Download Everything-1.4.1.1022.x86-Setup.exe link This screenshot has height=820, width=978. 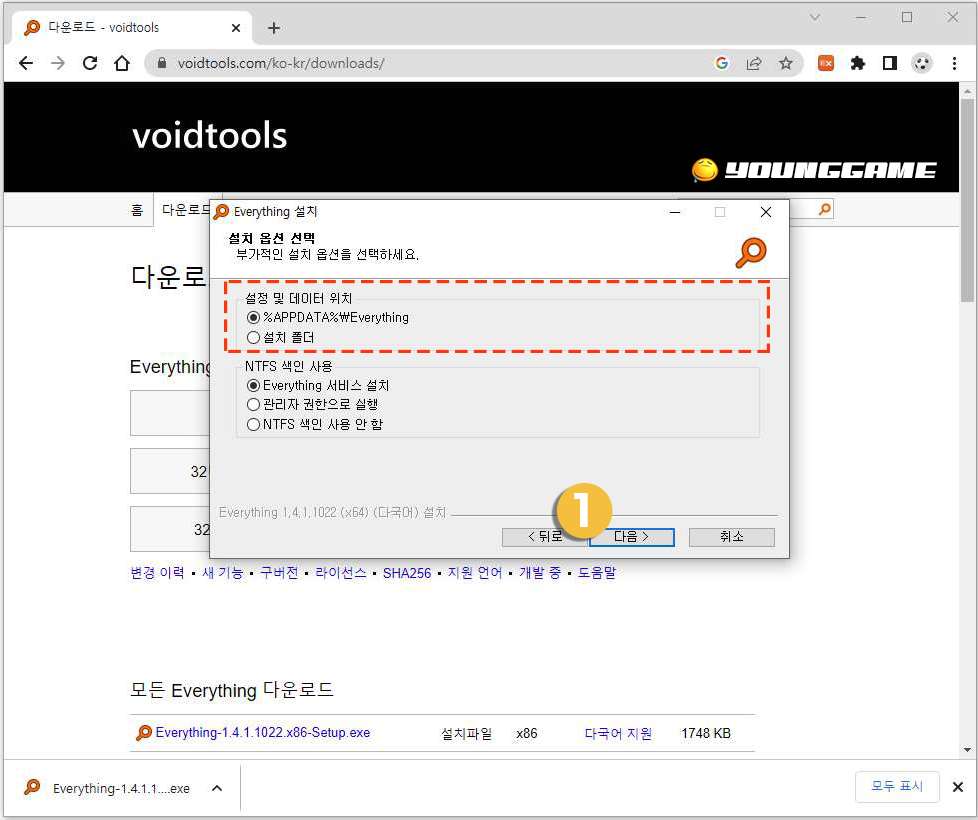[x=263, y=733]
